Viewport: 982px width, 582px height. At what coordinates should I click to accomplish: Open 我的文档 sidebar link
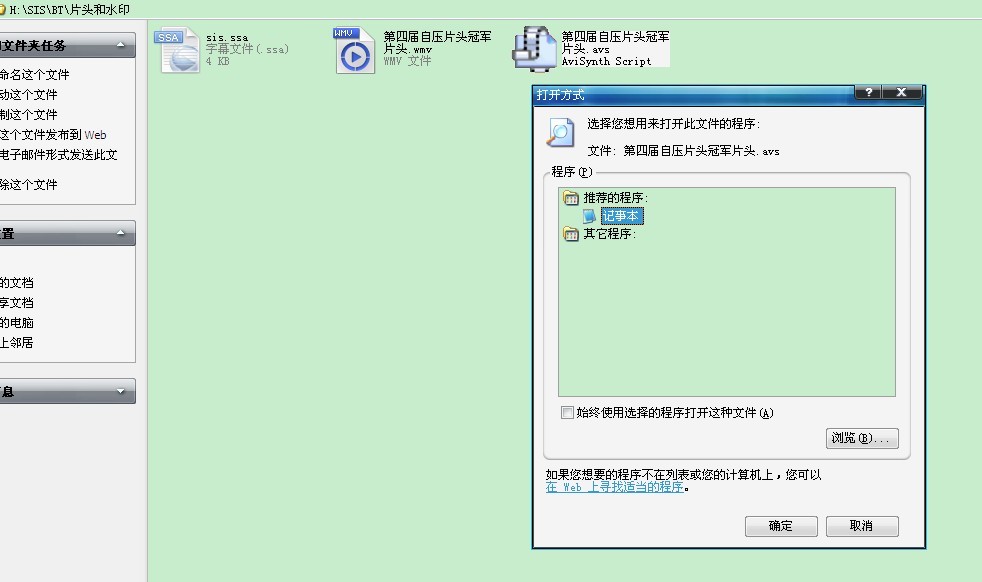tap(17, 283)
